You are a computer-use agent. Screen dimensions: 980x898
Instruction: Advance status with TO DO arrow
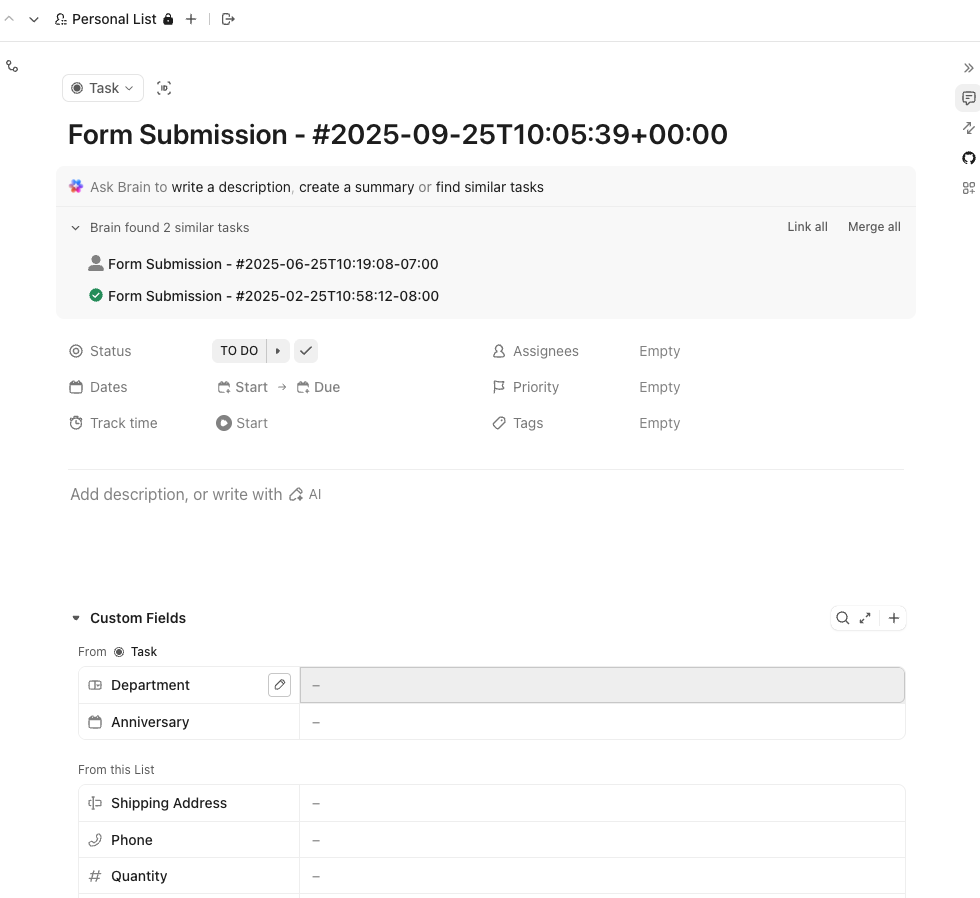coord(278,351)
